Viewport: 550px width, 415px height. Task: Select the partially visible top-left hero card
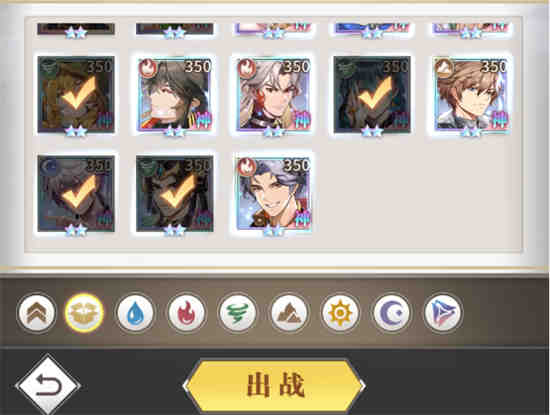(76, 29)
